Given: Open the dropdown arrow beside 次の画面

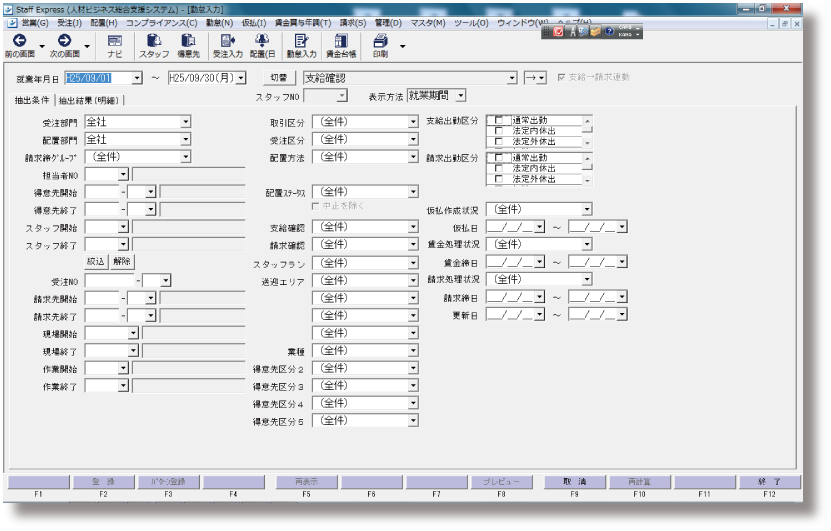Looking at the screenshot, I should click(x=87, y=47).
